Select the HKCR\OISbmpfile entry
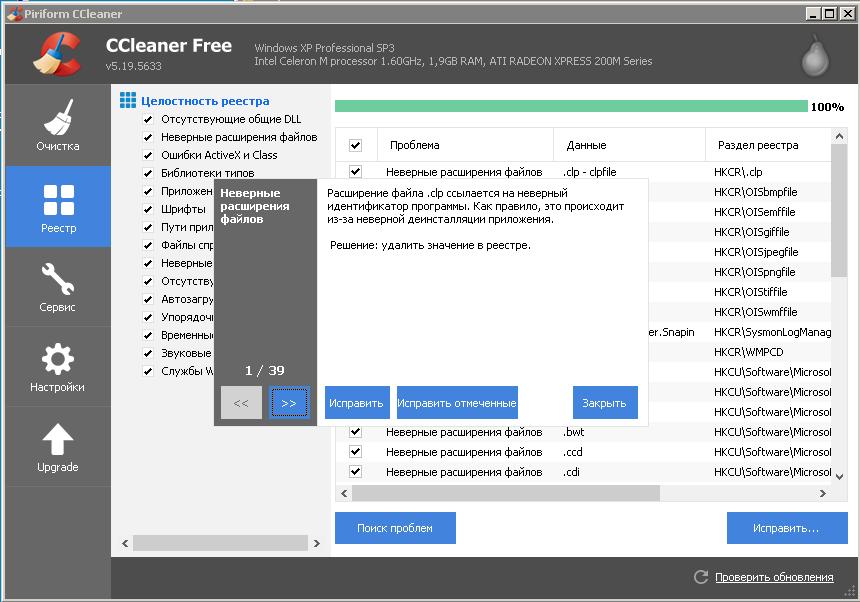 [x=755, y=192]
